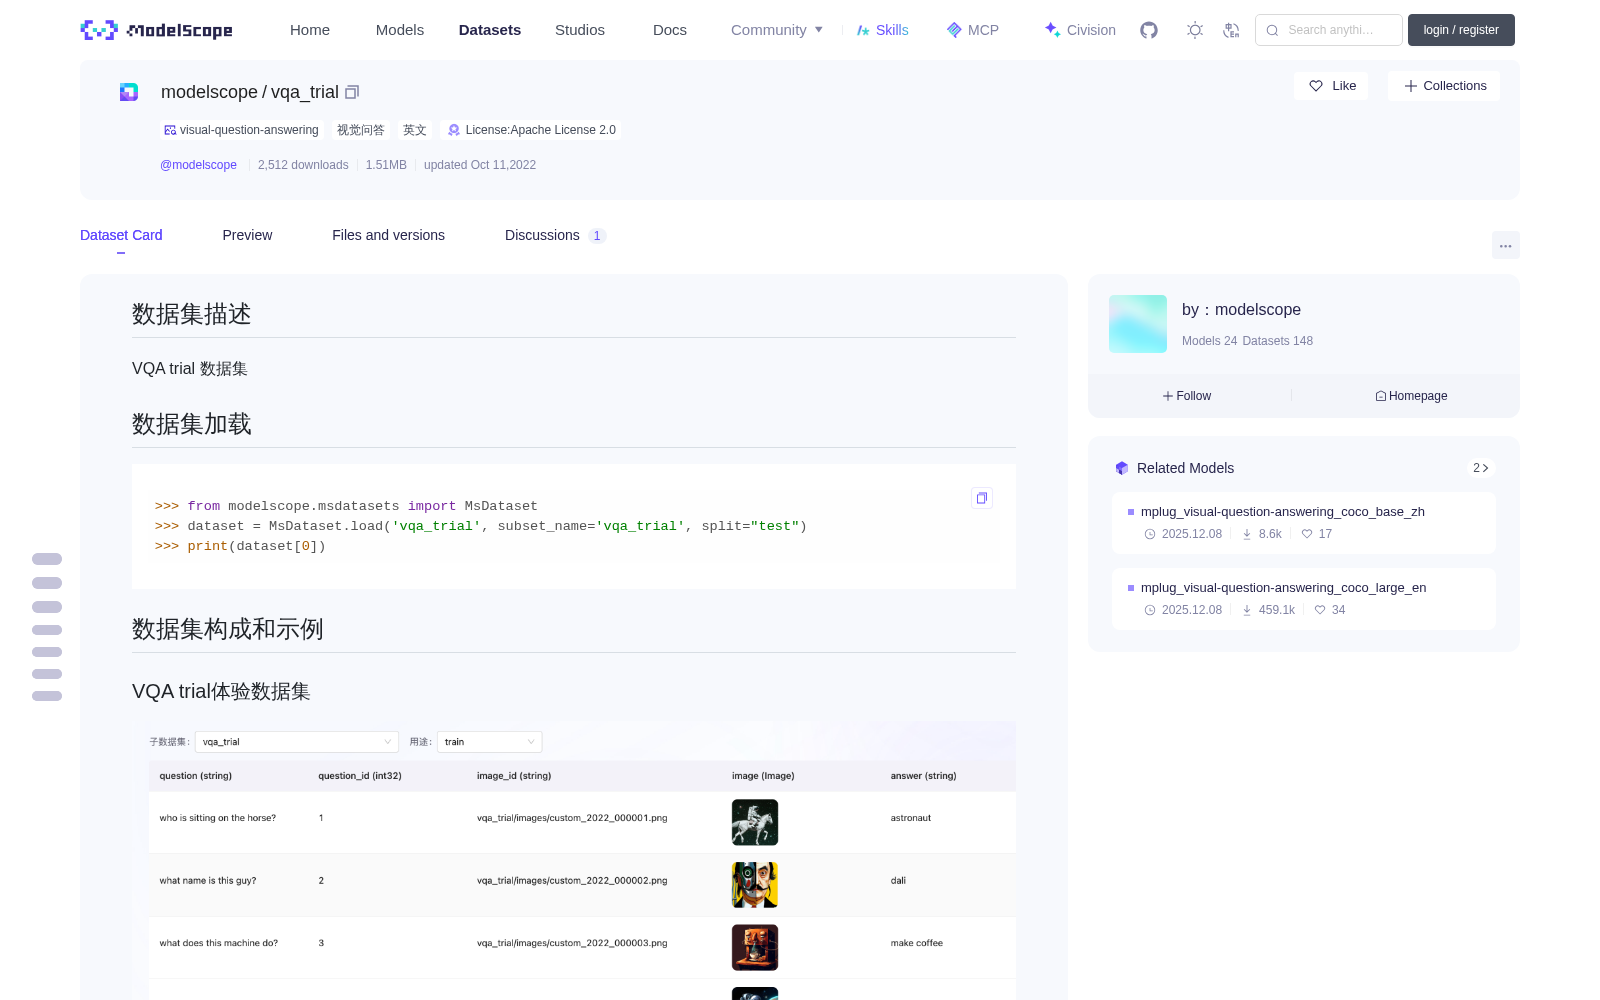Viewport: 1600px width, 1000px height.
Task: Click "who is sitting on the horse?" cell
Action: (218, 818)
